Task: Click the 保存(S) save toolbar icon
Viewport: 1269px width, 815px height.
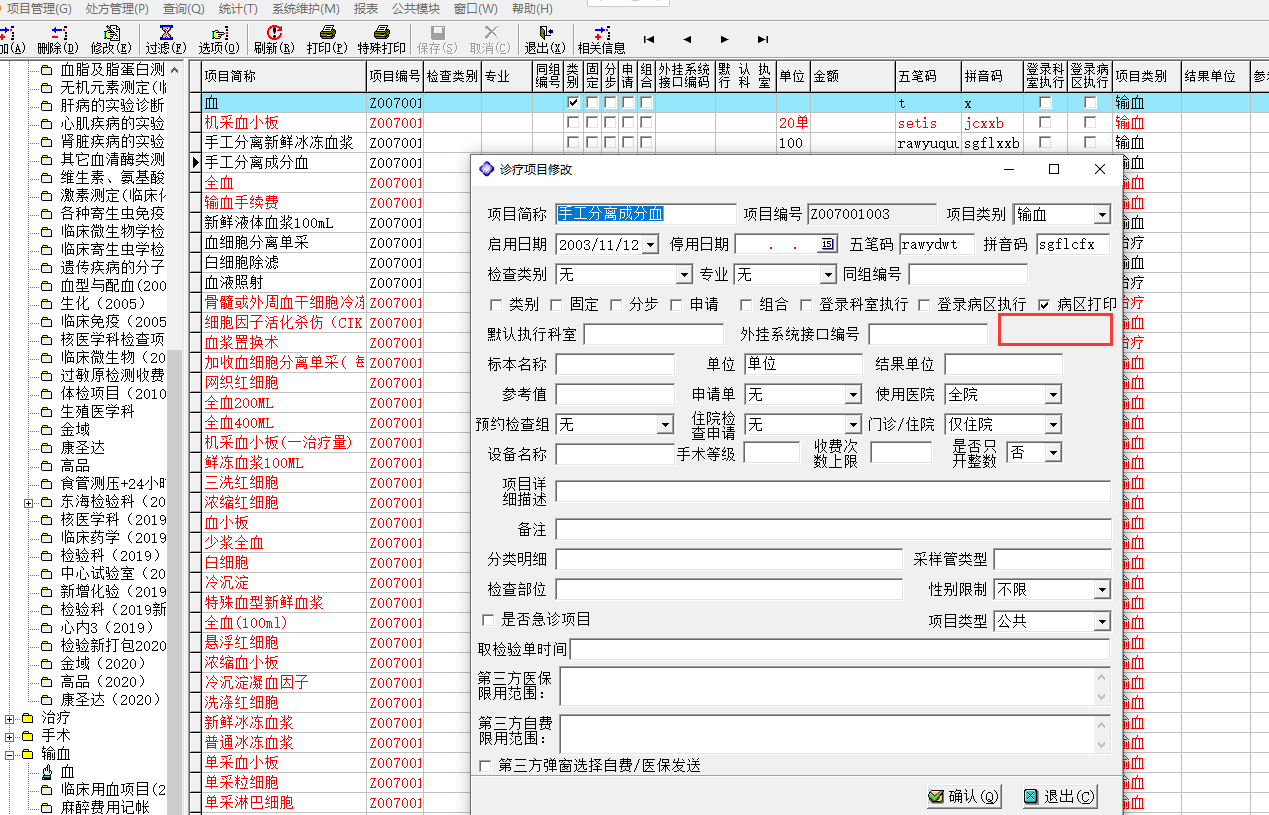Action: (436, 33)
